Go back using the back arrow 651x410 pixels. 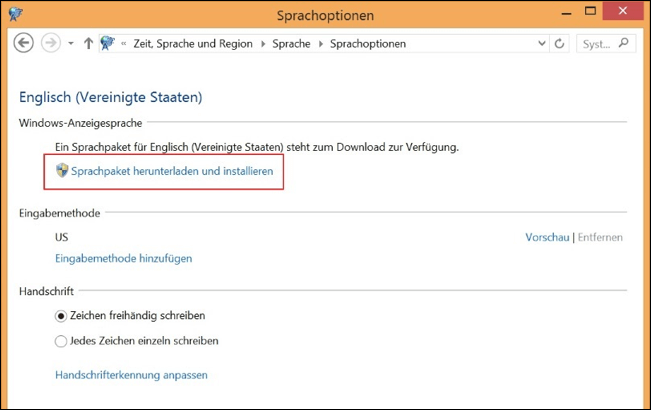pos(24,43)
